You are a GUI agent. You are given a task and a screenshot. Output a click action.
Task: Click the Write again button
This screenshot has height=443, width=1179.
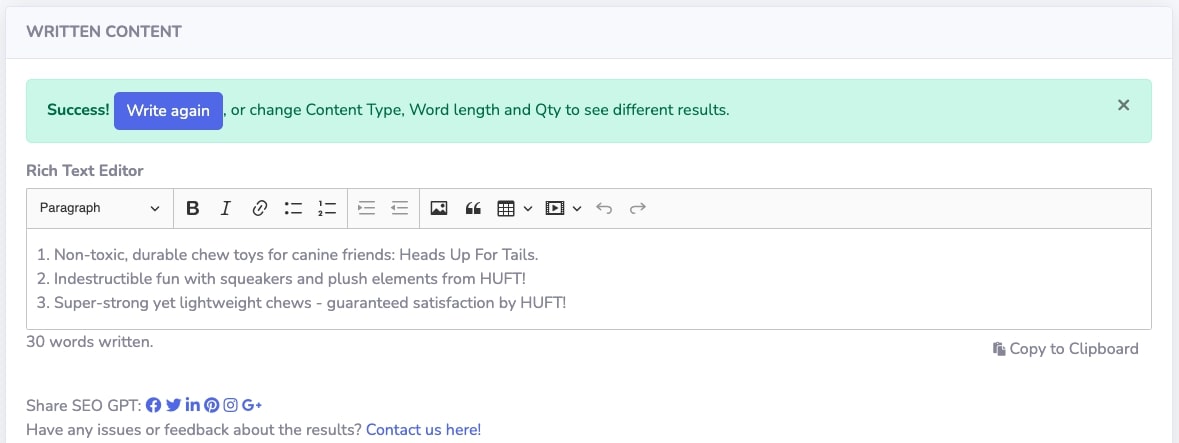tap(168, 111)
